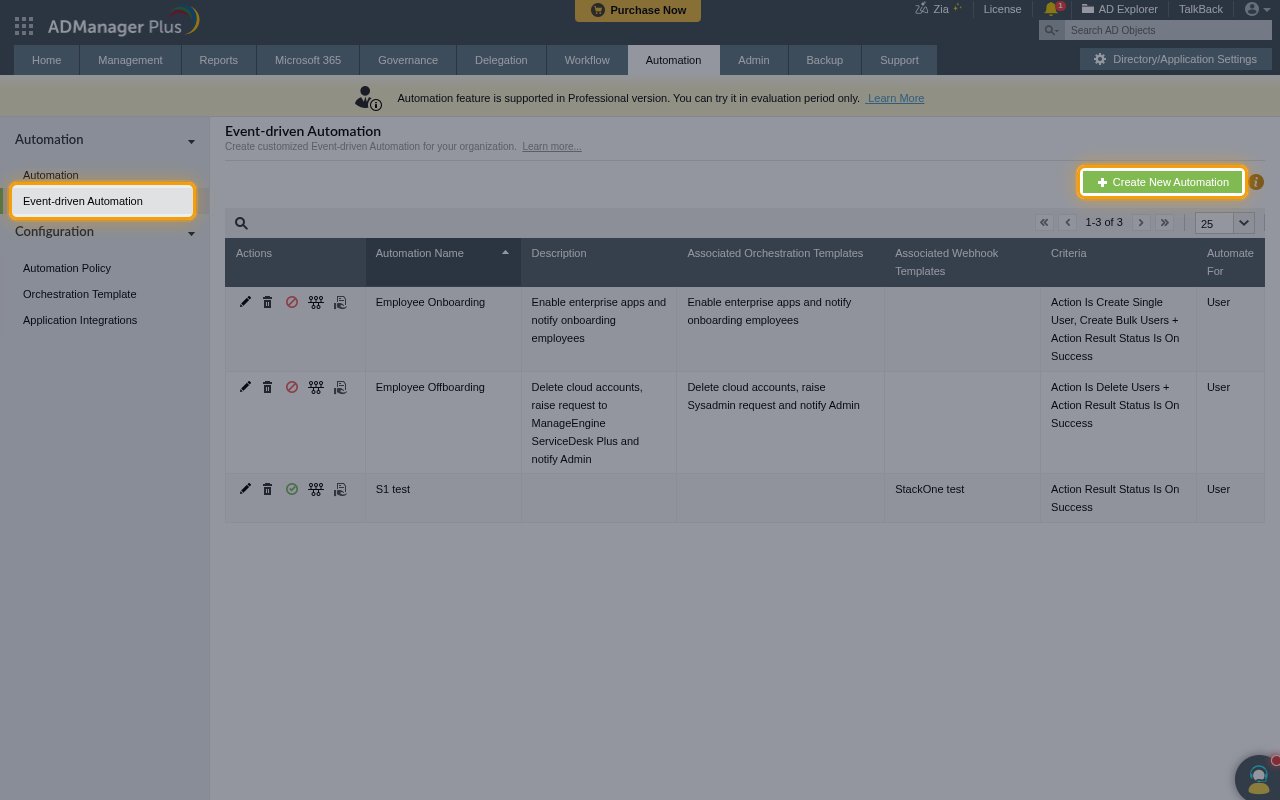1280x800 pixels.
Task: Delete the Employee Onboarding automation with the trash icon
Action: coord(267,302)
